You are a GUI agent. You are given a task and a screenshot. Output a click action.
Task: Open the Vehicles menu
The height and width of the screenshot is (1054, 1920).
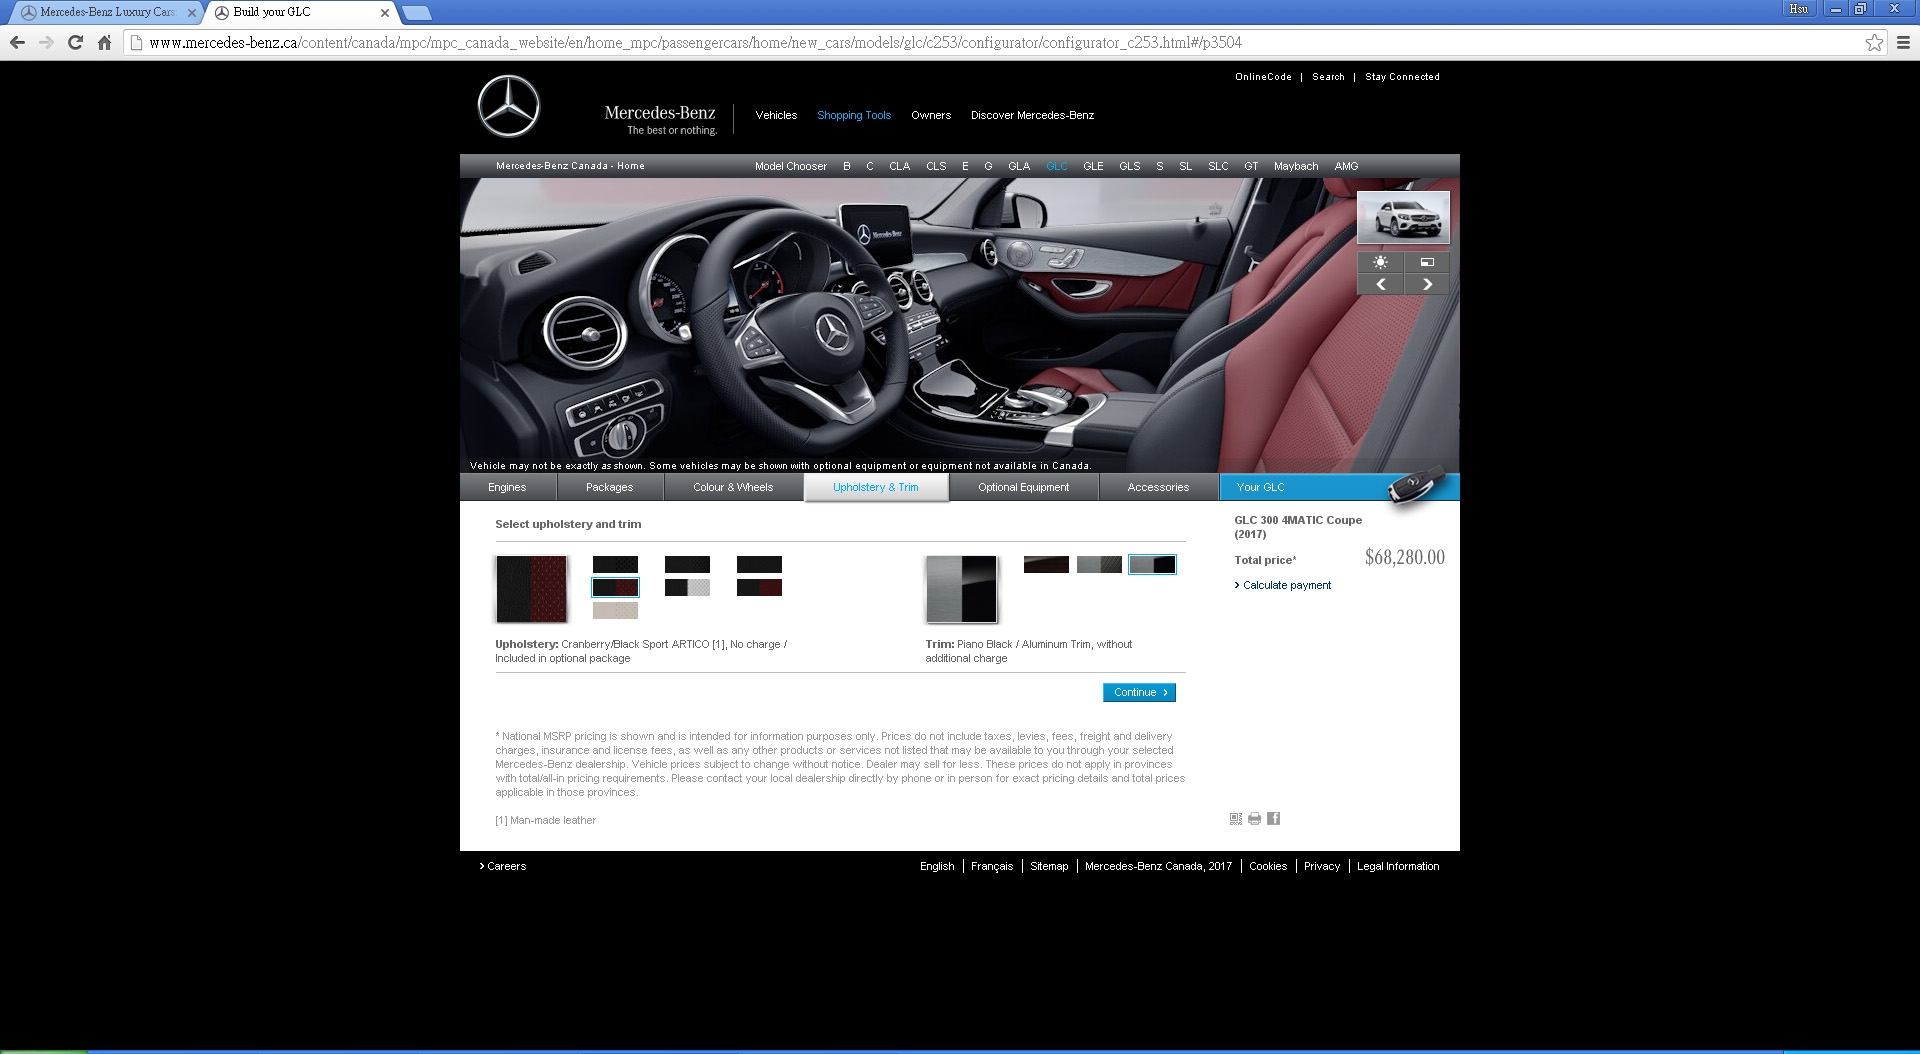click(x=776, y=115)
